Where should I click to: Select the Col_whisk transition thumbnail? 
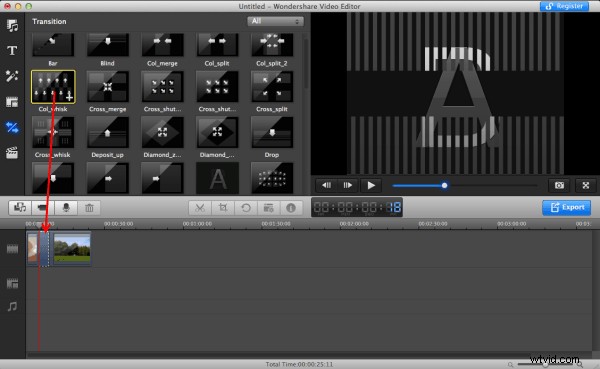53,87
